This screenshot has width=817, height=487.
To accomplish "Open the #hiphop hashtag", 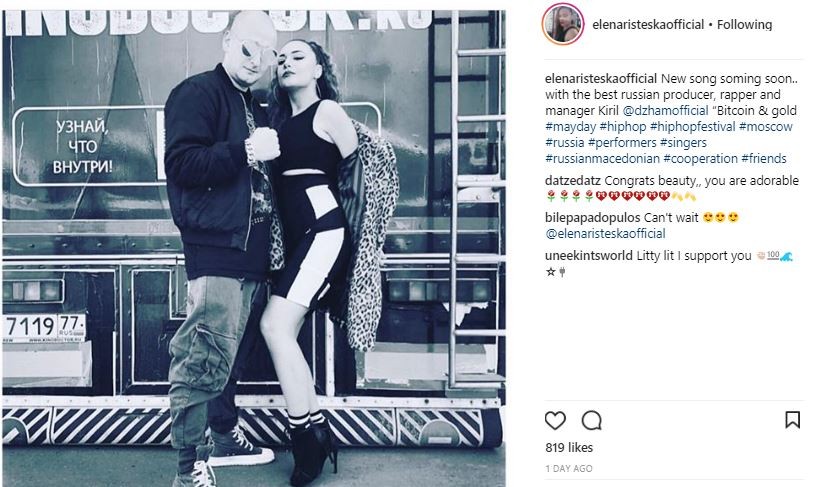I will 623,127.
